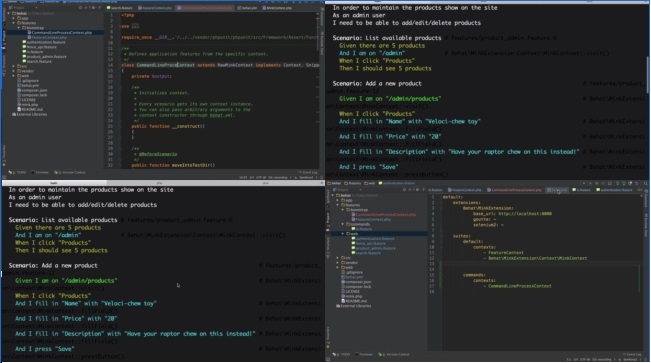Screen dimensions: 651x363
Task: Select search.feature in bottom-right IDE tree
Action: pyautogui.click(x=367, y=253)
